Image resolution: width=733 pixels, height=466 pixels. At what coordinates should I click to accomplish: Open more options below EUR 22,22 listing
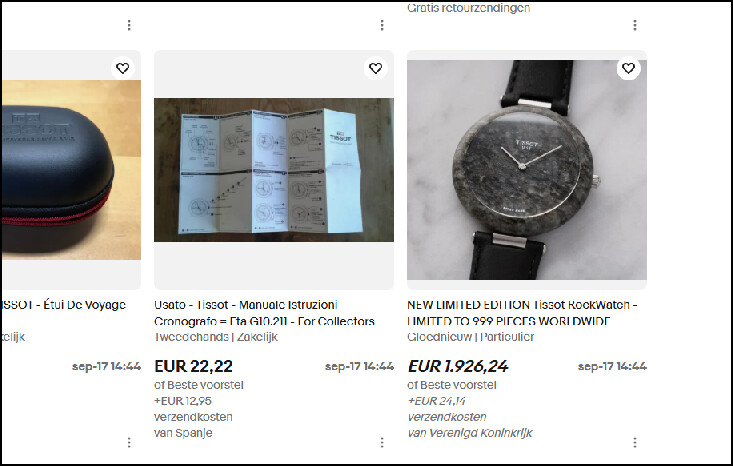[x=382, y=442]
